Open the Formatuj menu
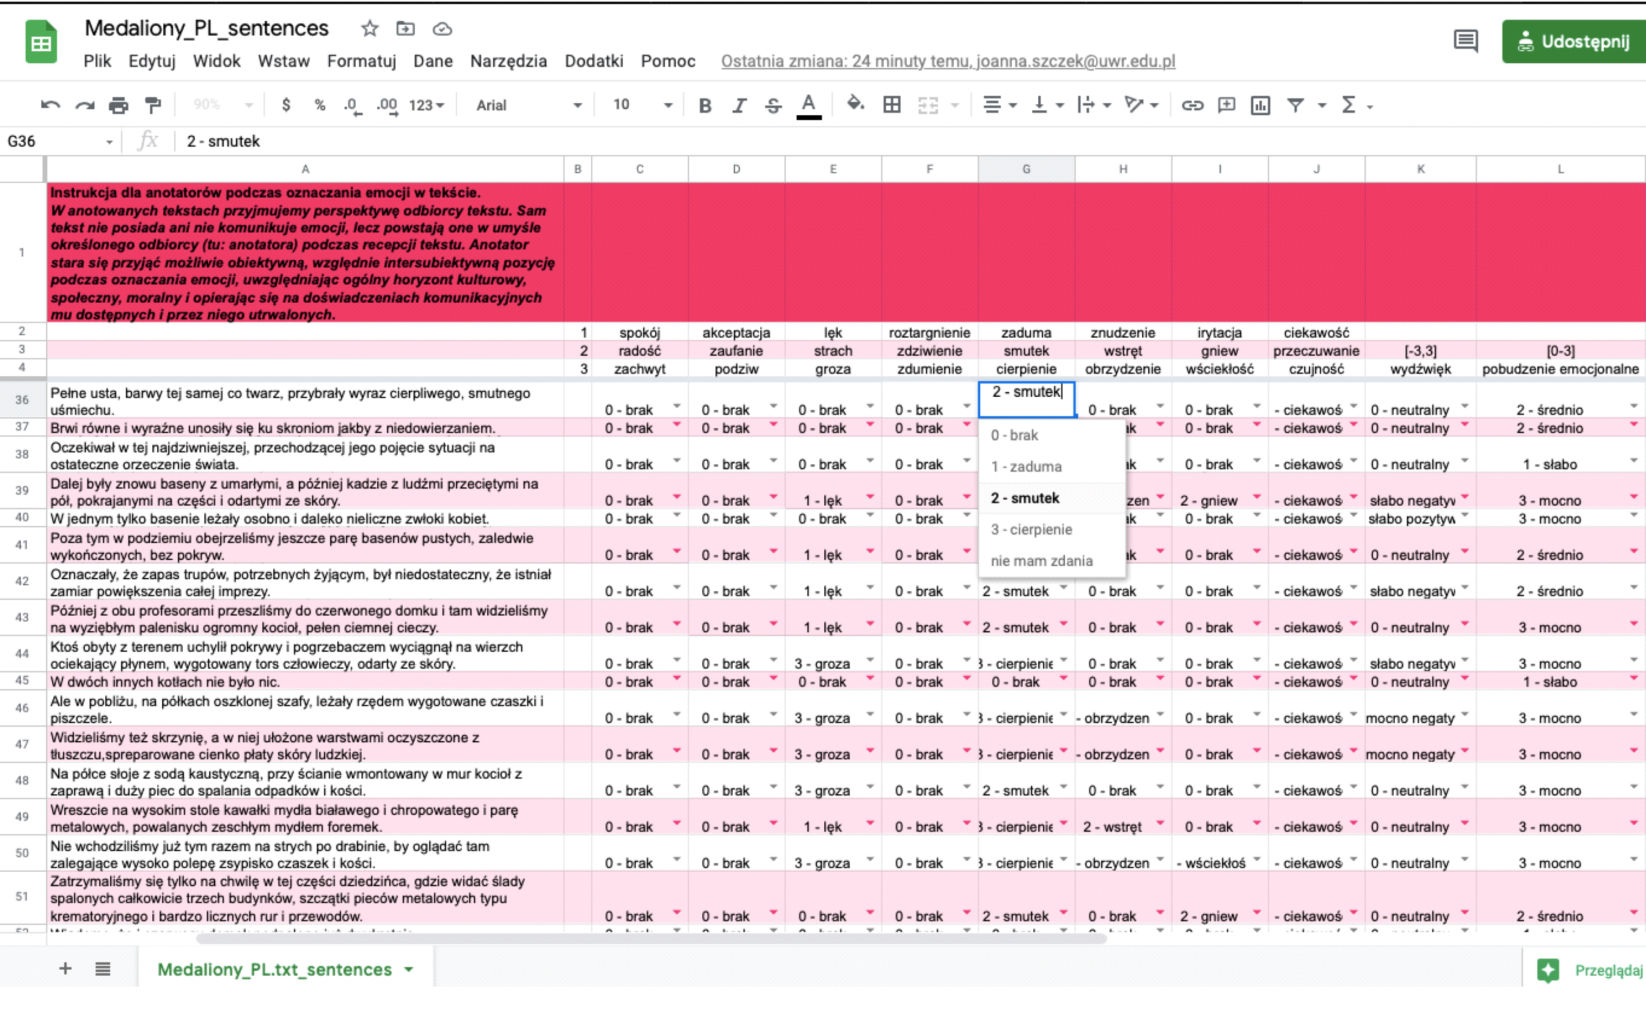This screenshot has height=1013, width=1646. pos(361,61)
